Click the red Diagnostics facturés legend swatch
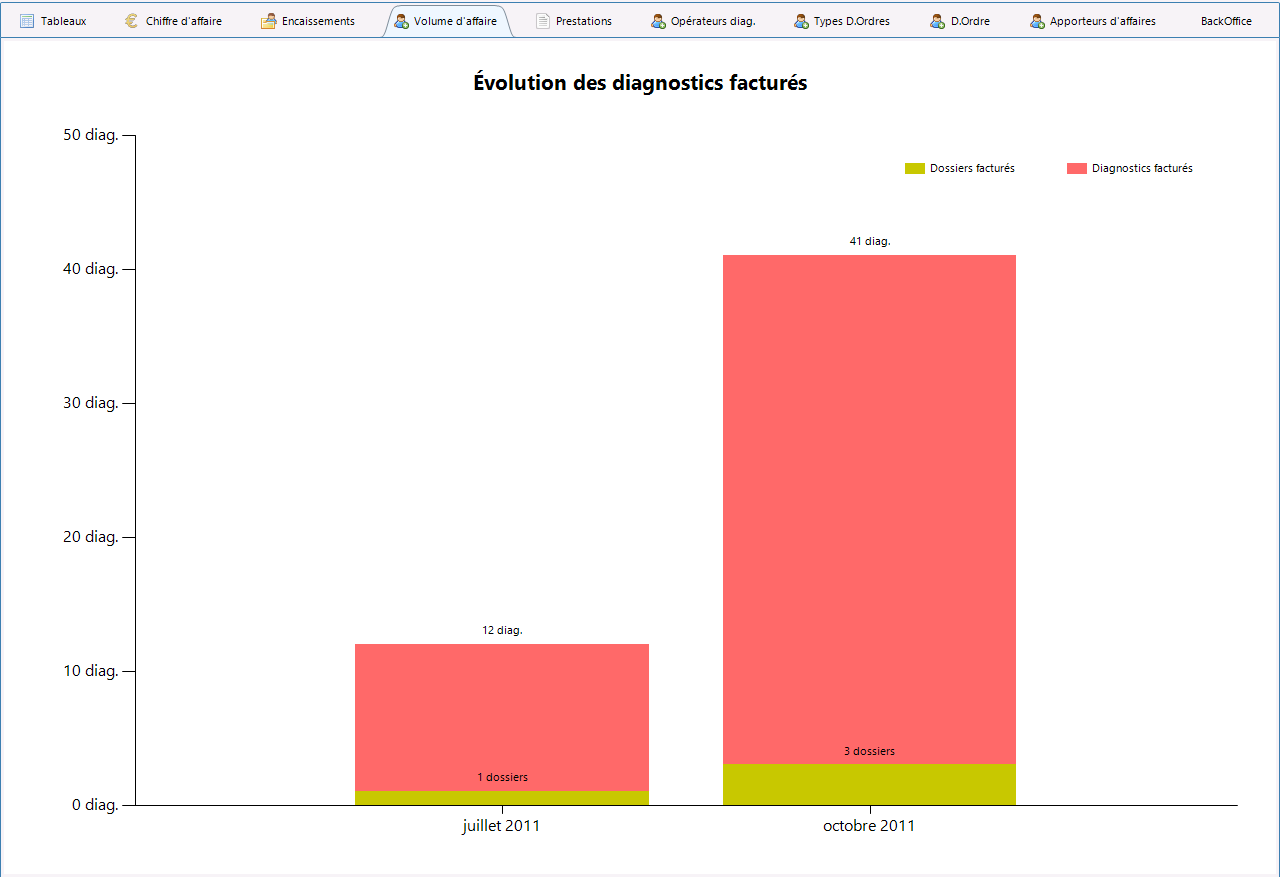 (x=1077, y=168)
